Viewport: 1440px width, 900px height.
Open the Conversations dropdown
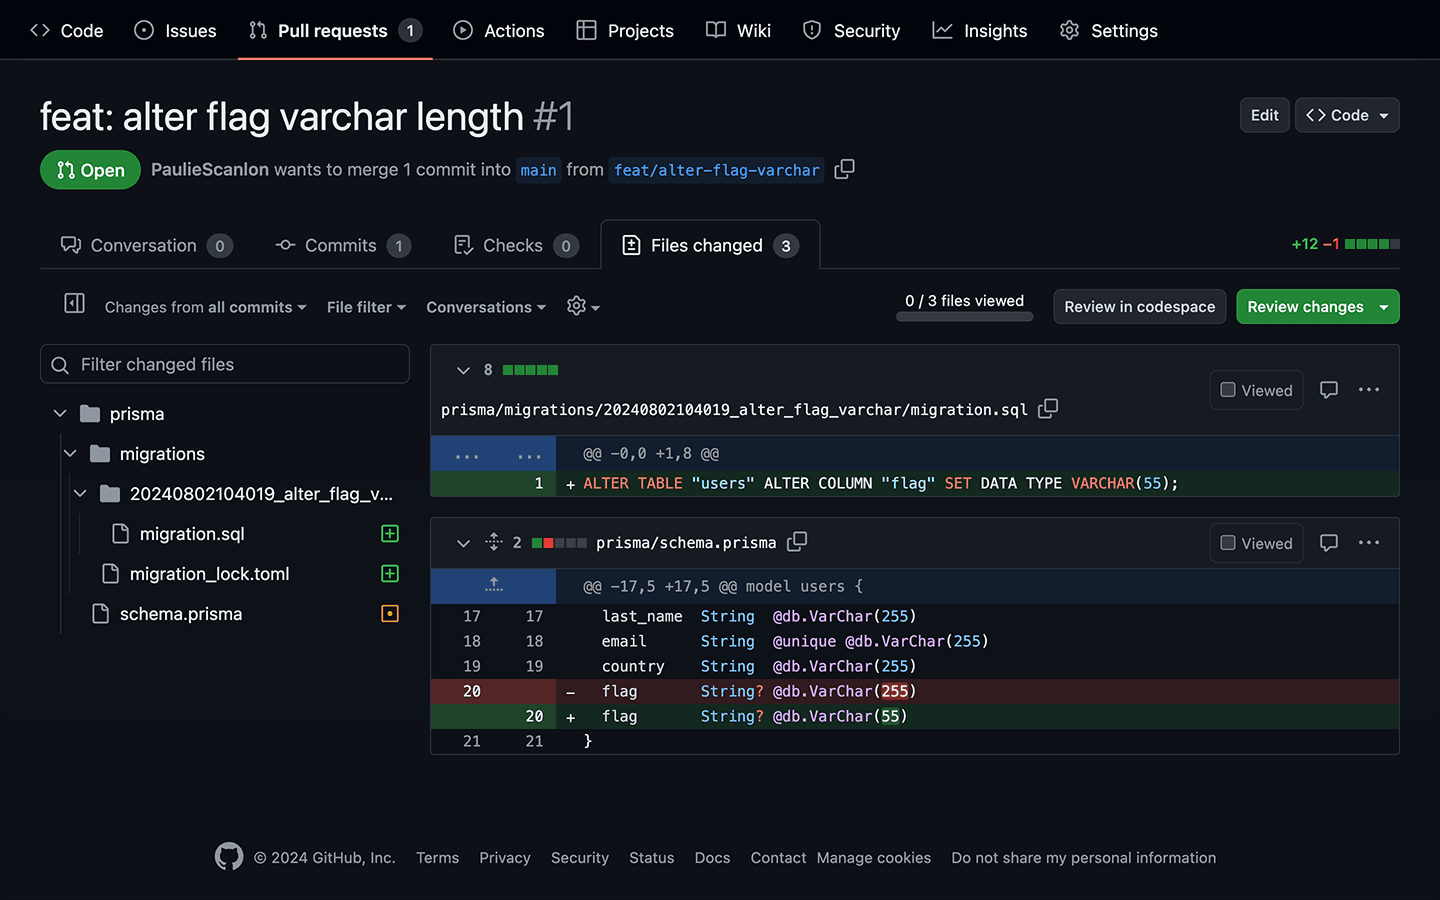486,307
